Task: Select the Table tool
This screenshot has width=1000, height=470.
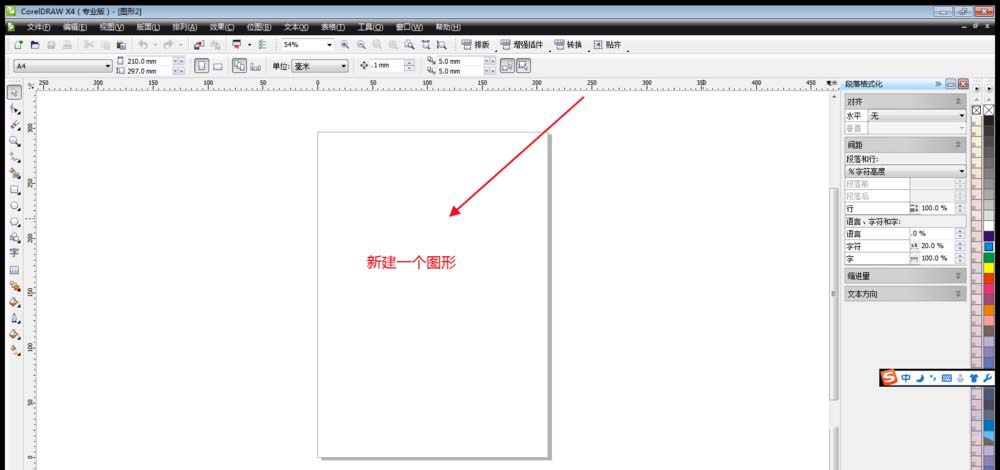Action: [15, 270]
